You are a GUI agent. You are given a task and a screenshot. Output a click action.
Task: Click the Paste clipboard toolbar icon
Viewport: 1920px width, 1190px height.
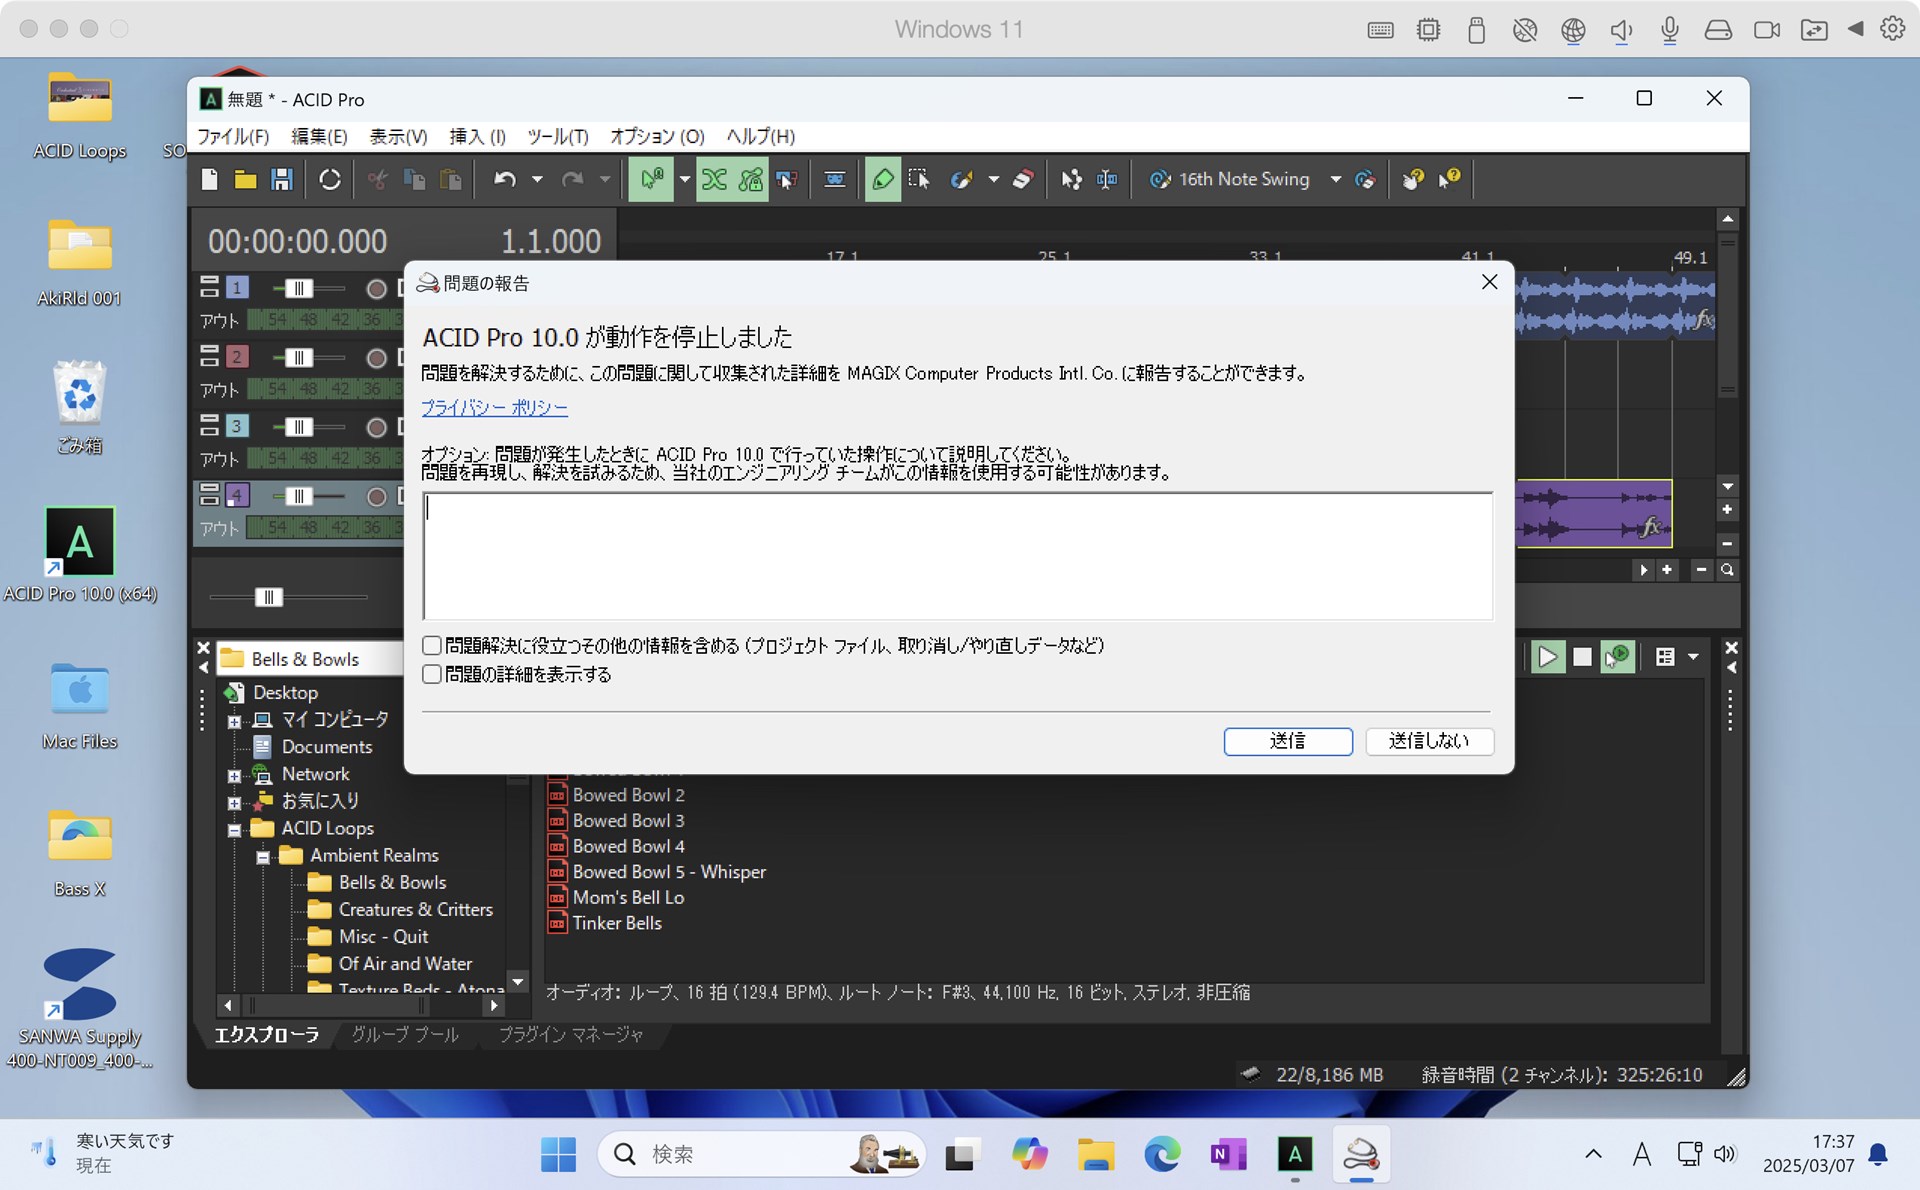[x=451, y=179]
